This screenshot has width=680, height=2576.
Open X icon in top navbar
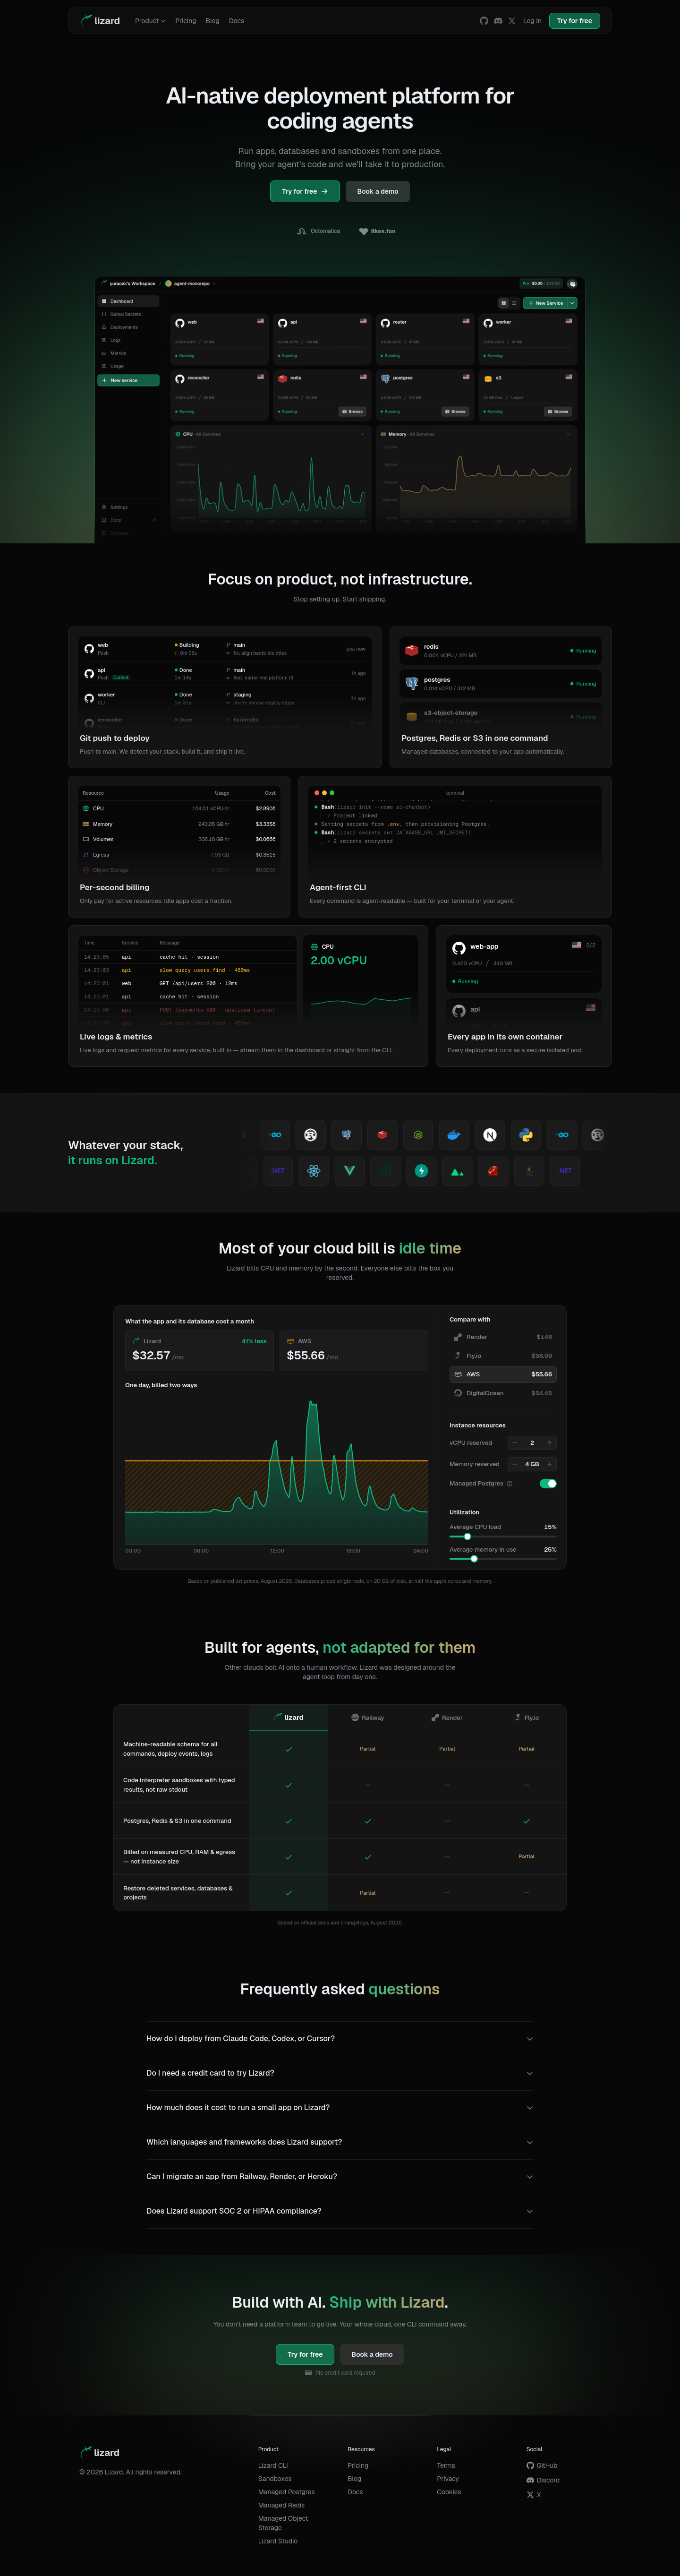pyautogui.click(x=512, y=21)
